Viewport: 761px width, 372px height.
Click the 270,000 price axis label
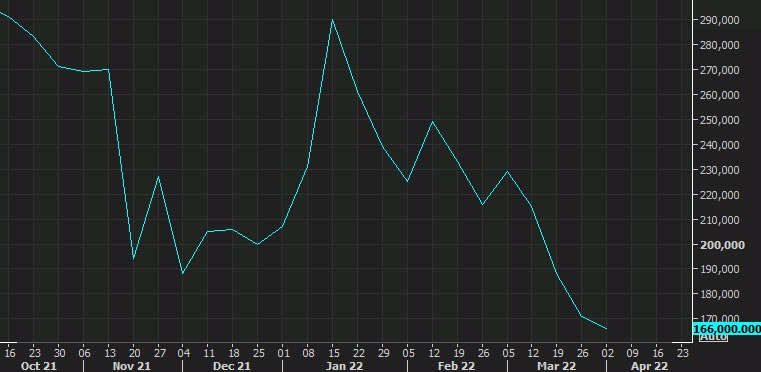point(720,70)
